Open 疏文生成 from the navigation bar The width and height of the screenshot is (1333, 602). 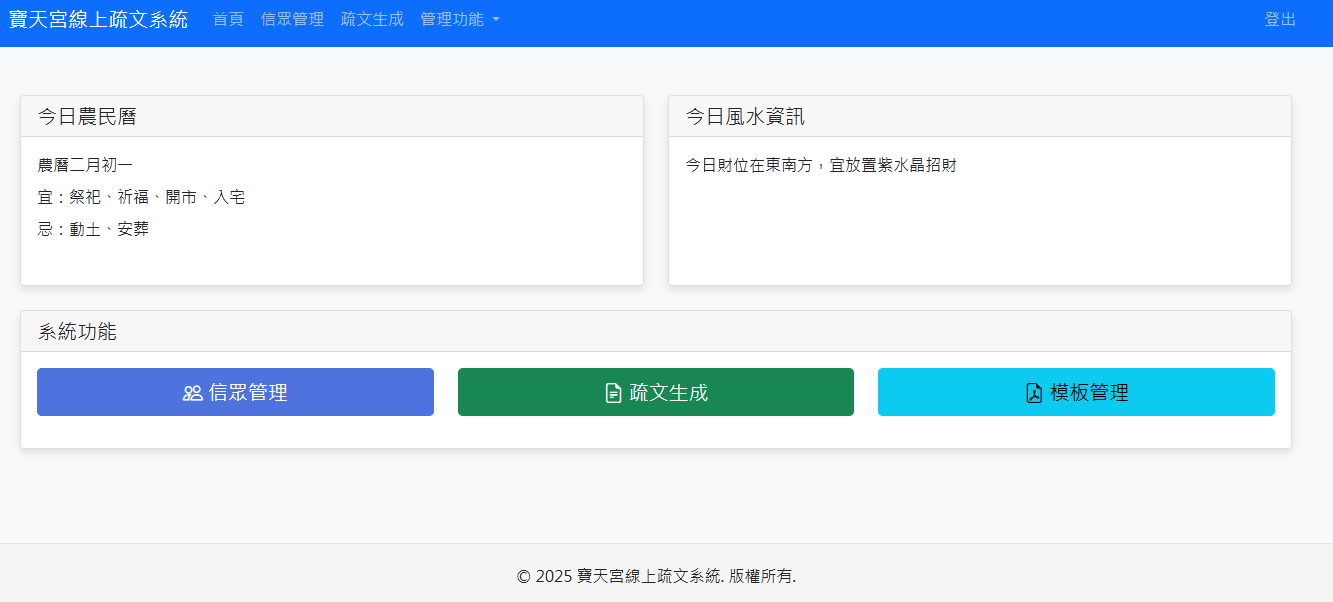click(x=370, y=19)
